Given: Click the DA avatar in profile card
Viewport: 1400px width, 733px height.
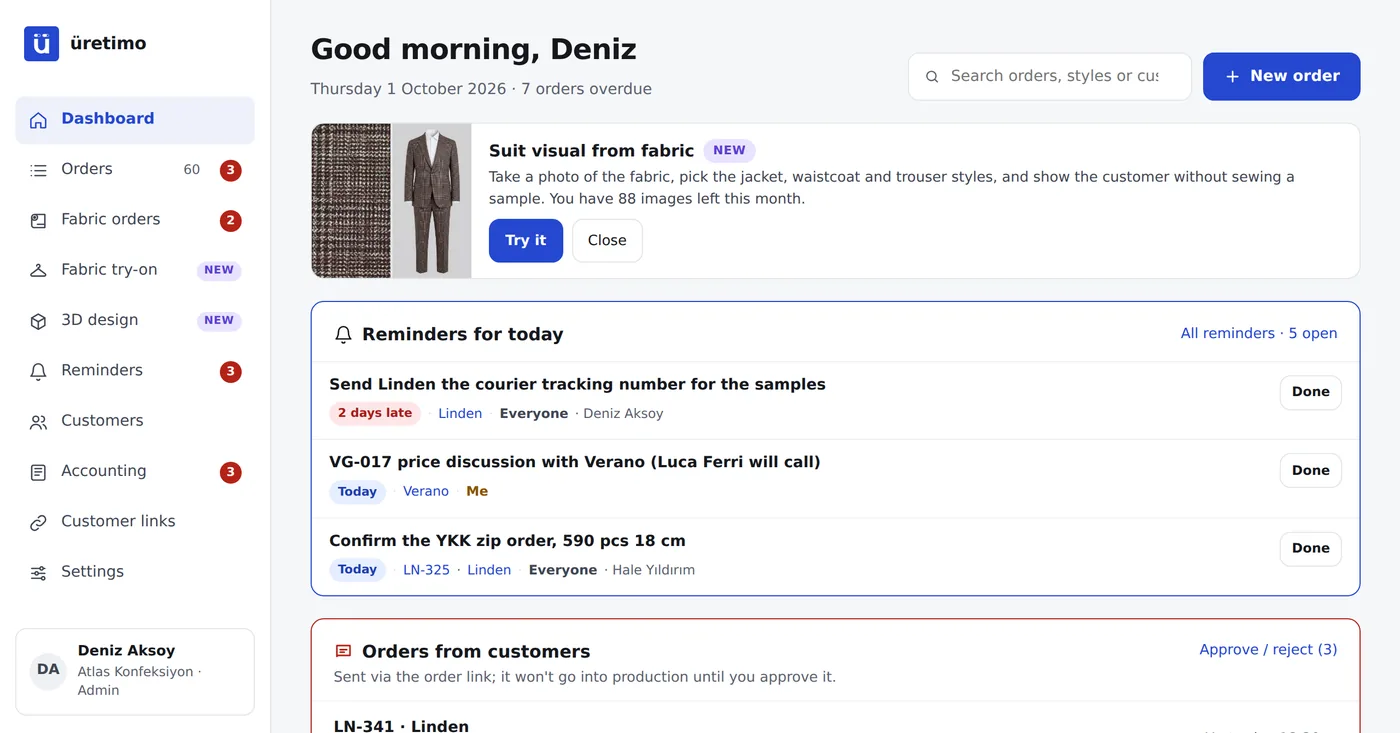Looking at the screenshot, I should pos(48,670).
